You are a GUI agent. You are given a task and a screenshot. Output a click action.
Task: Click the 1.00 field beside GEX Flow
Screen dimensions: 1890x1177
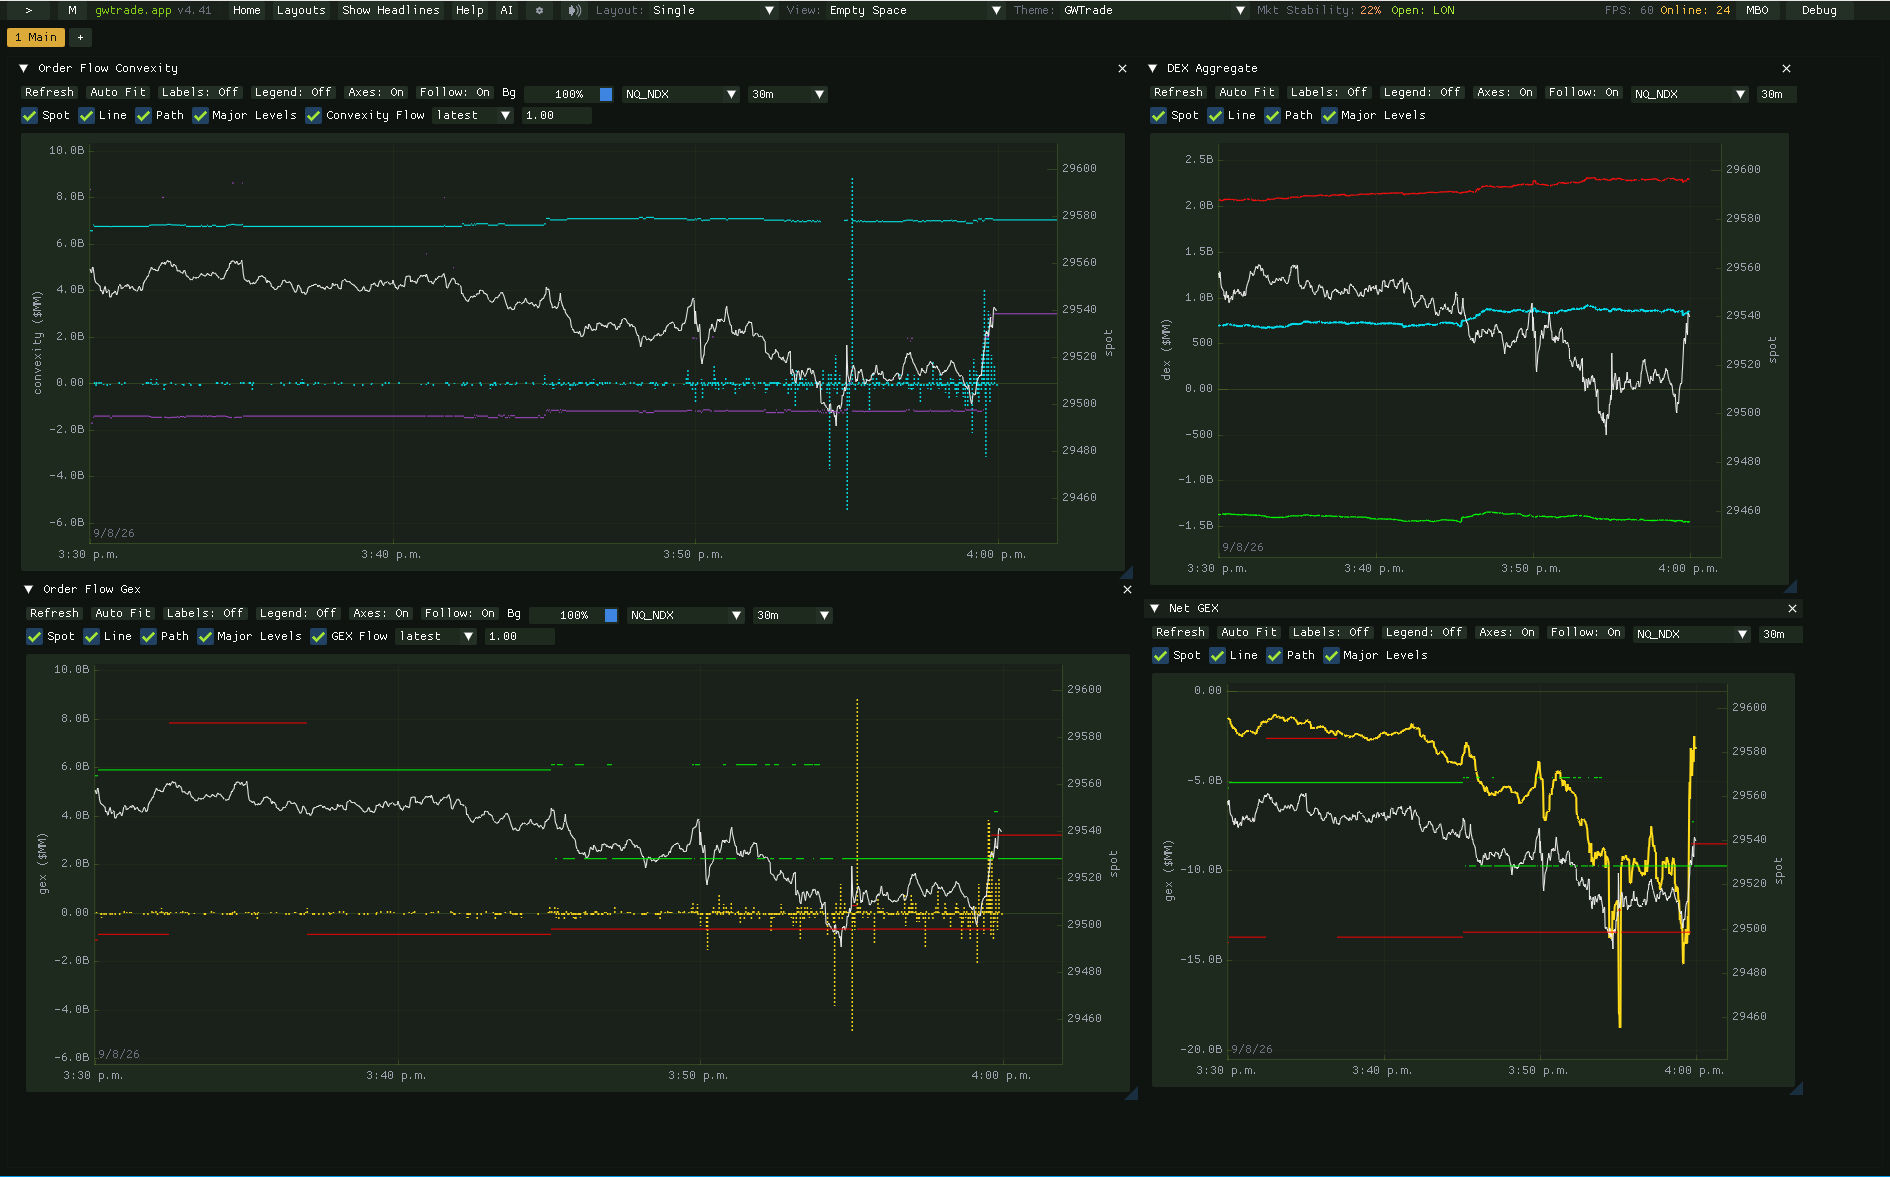pyautogui.click(x=520, y=637)
